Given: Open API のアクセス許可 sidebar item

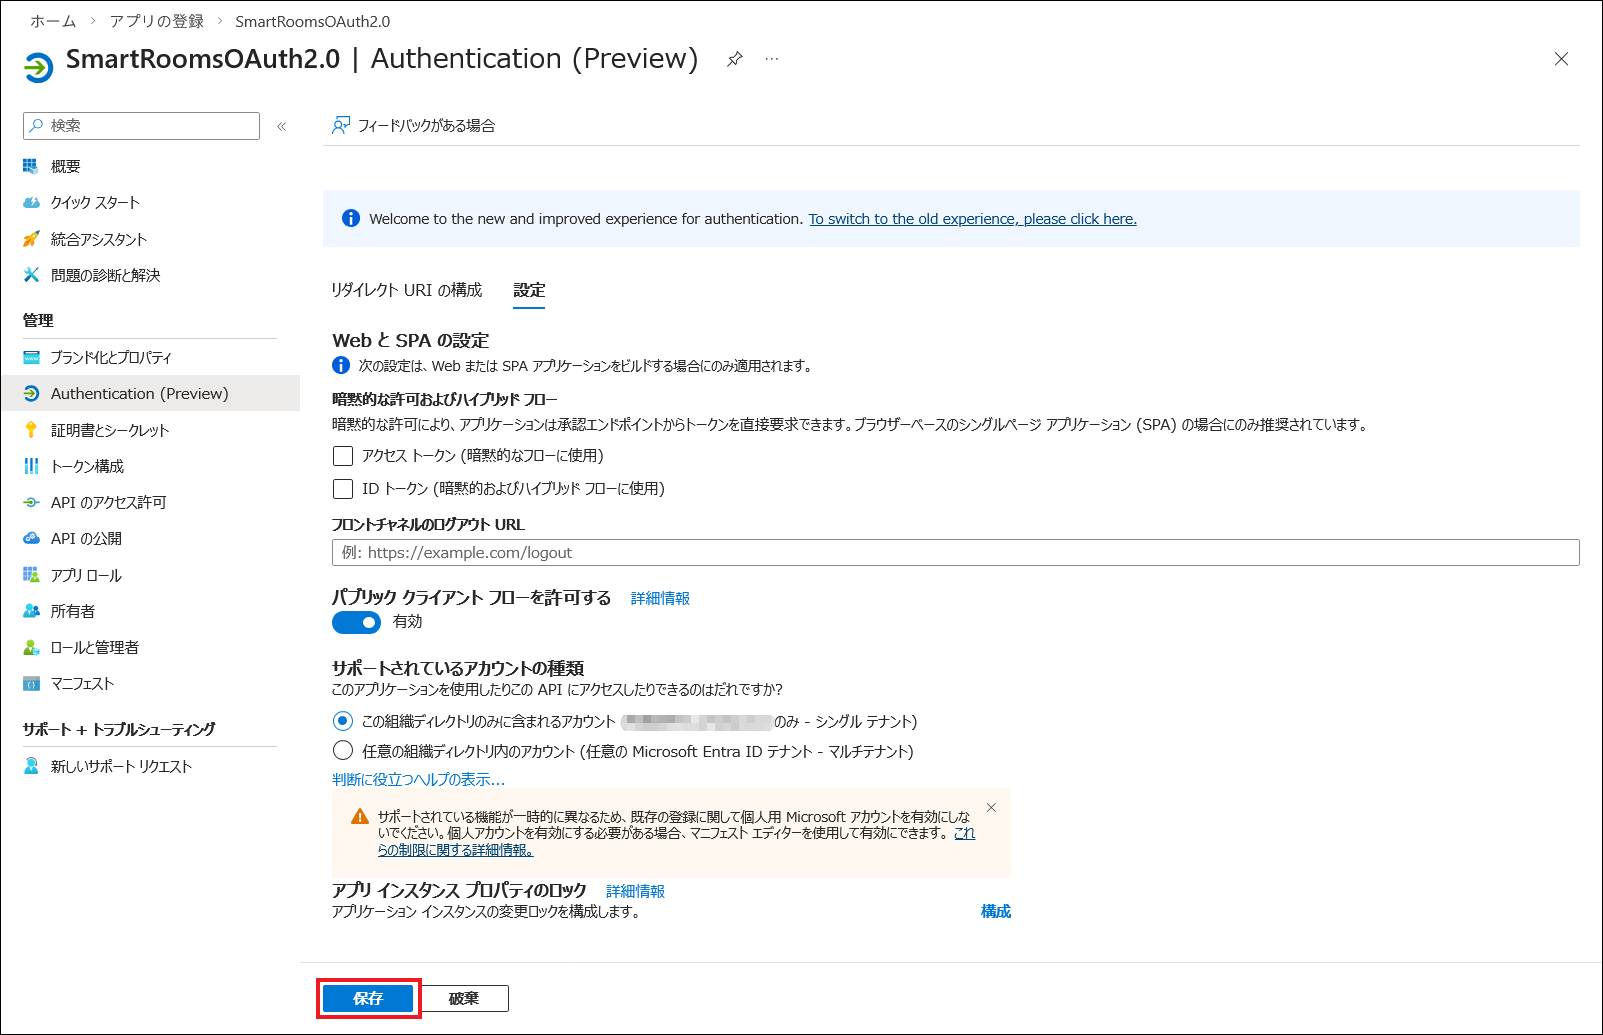Looking at the screenshot, I should (x=108, y=502).
